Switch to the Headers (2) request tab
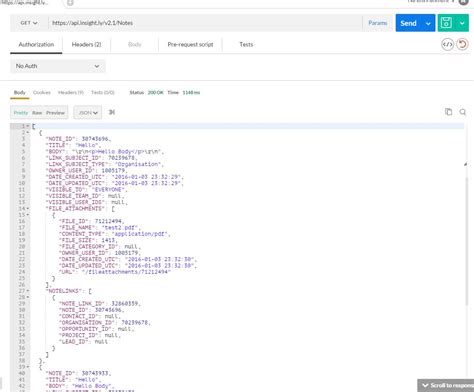Image resolution: width=474 pixels, height=392 pixels. point(86,44)
